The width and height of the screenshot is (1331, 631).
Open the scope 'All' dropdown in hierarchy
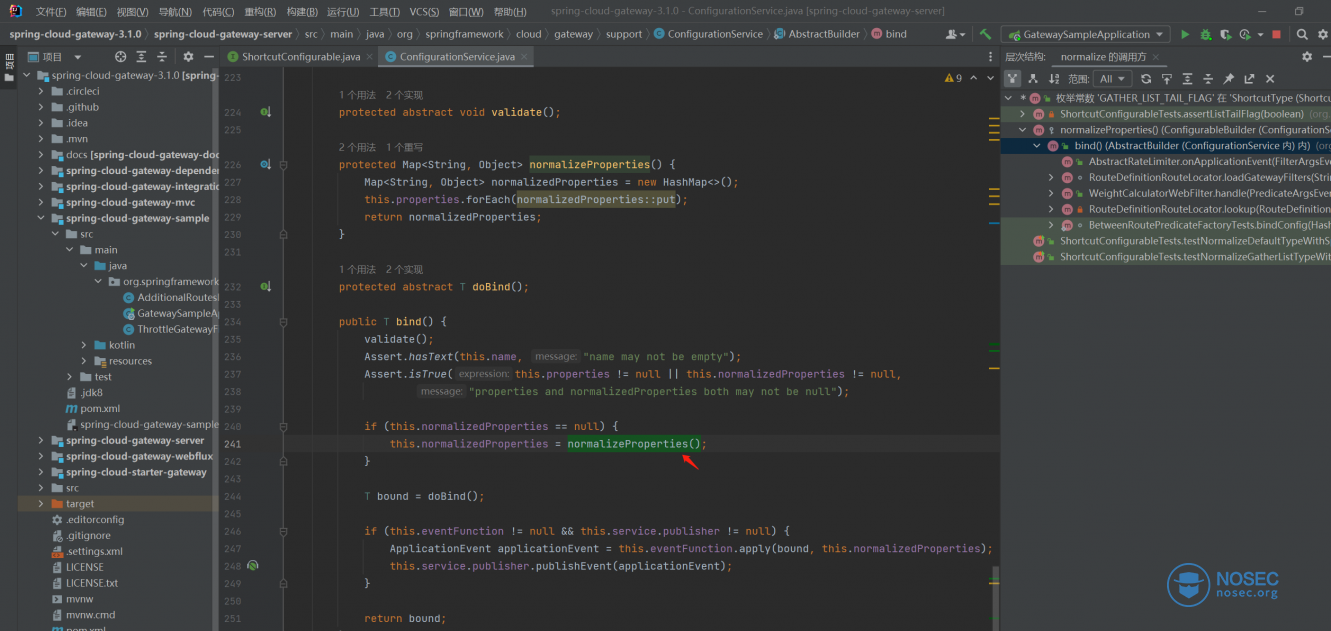1112,78
